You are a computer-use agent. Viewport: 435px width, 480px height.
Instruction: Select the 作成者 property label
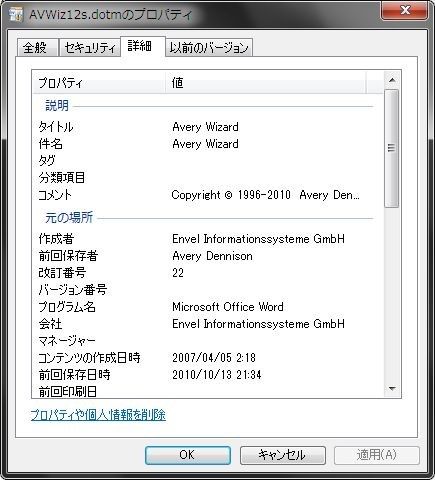pos(56,239)
